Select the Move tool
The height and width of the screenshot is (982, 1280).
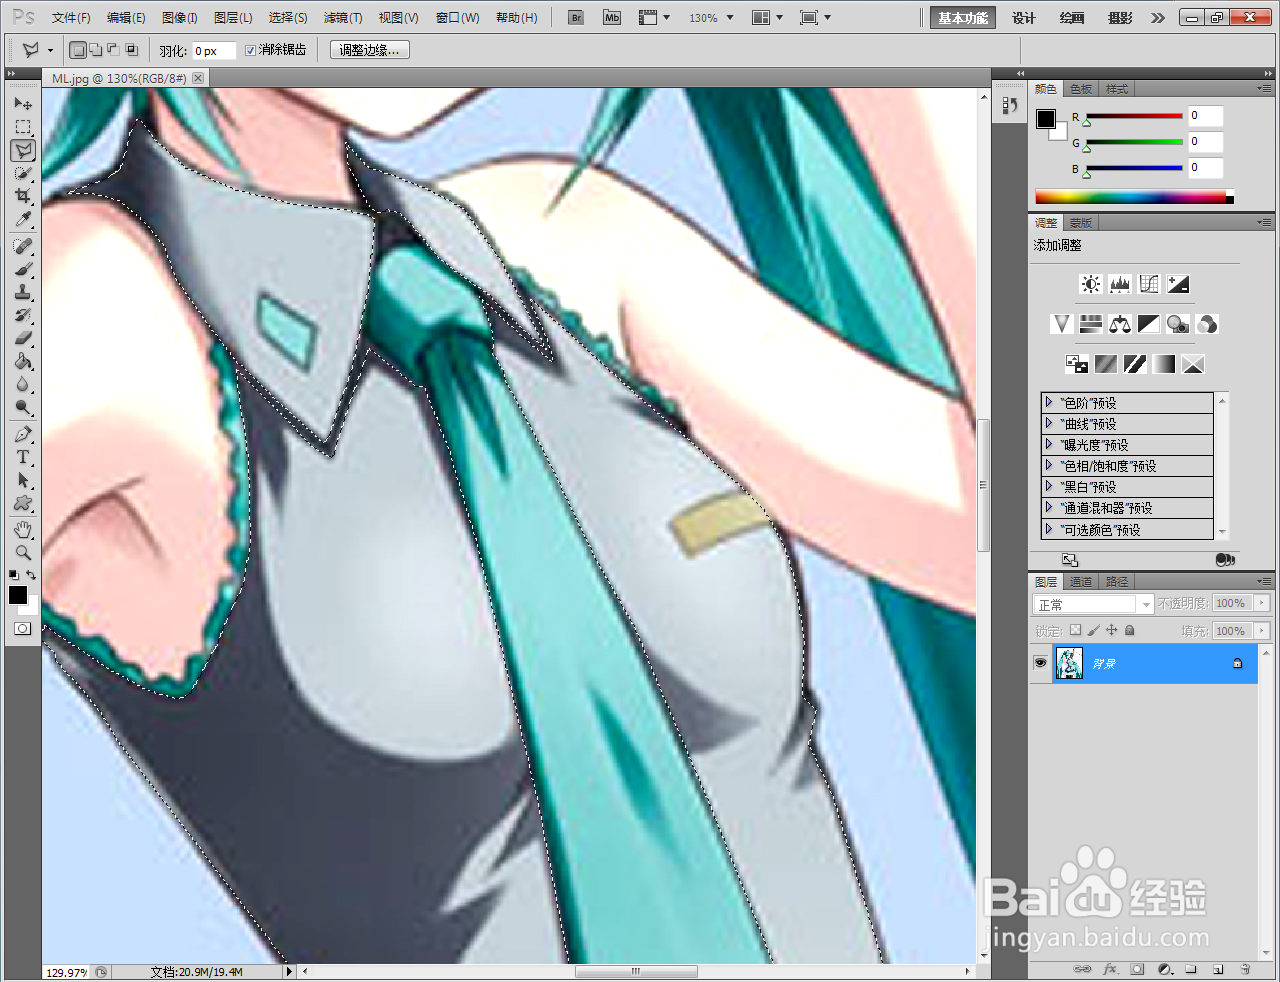tap(23, 104)
